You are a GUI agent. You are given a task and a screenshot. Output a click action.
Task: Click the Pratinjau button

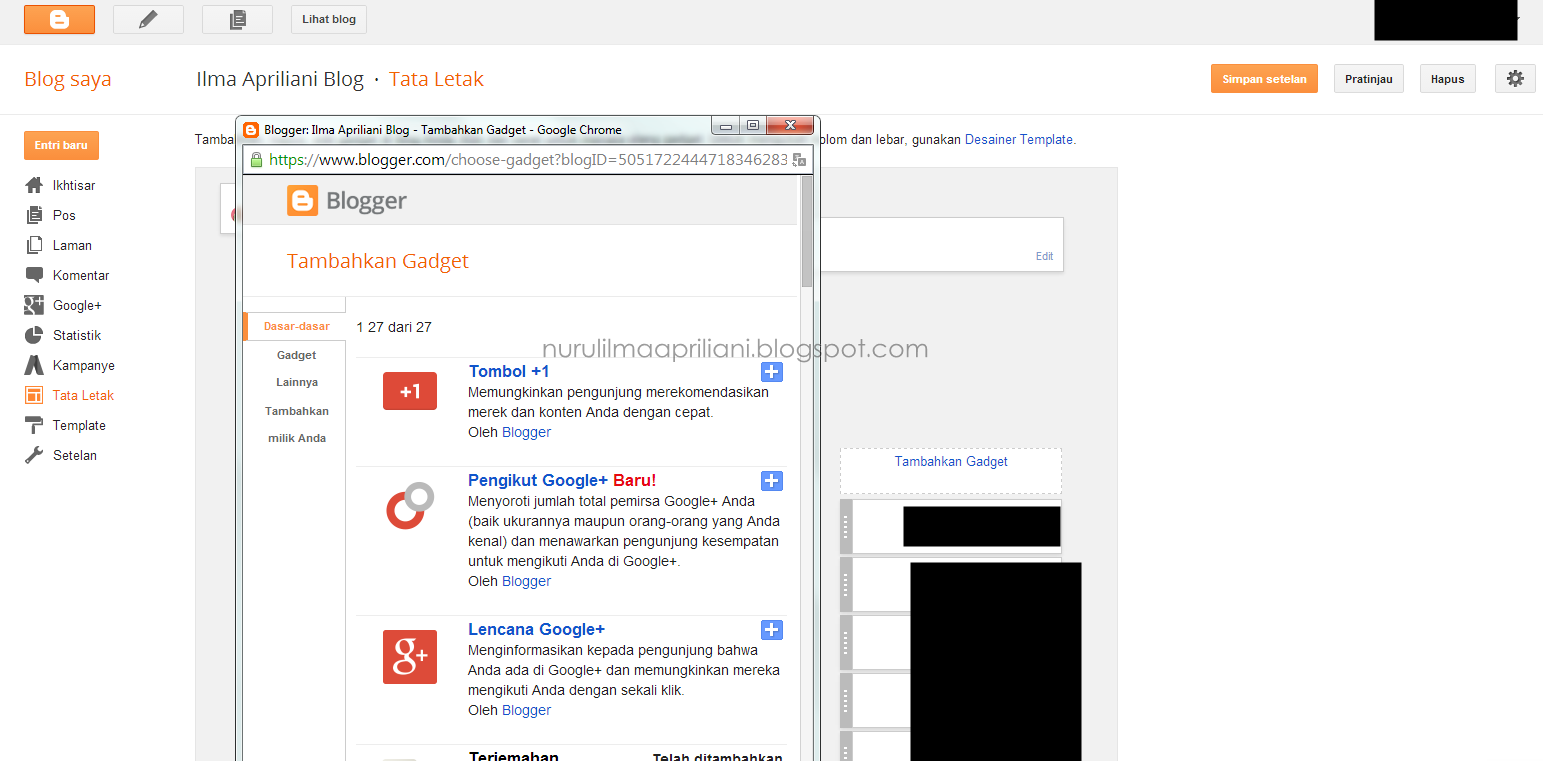pos(1369,79)
